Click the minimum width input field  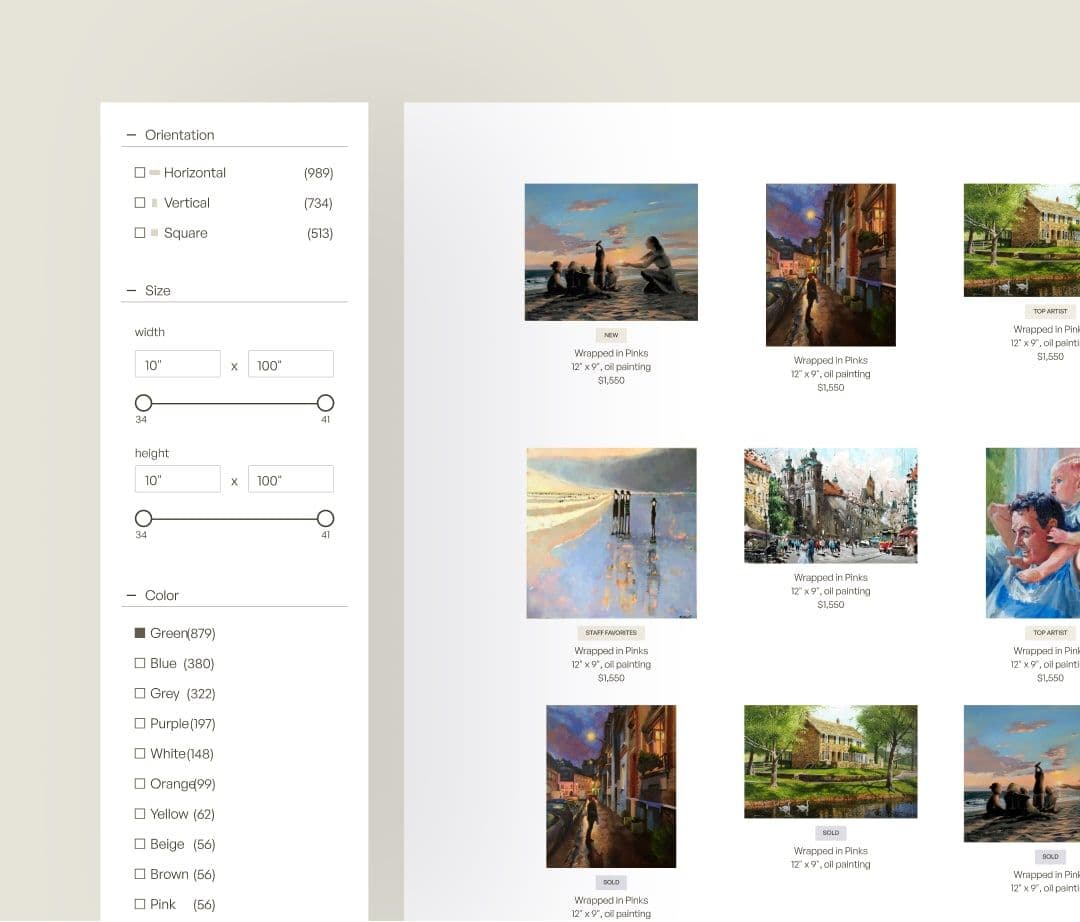point(177,365)
